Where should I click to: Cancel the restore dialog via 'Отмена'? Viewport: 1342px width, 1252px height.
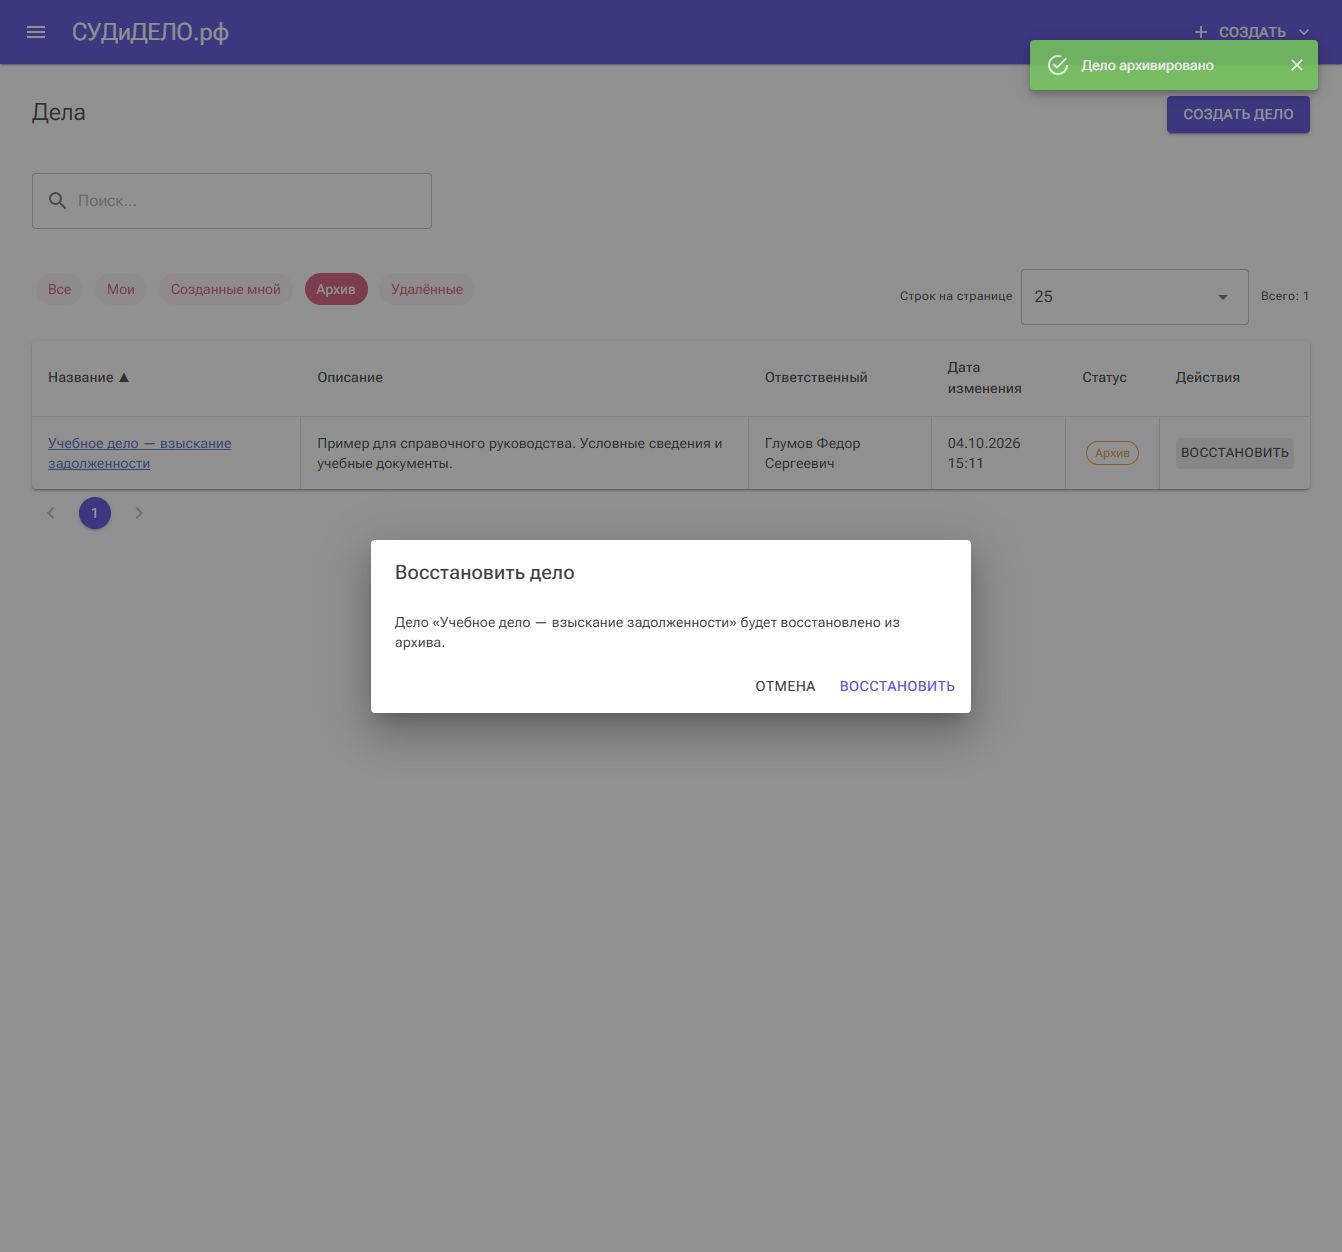click(785, 686)
